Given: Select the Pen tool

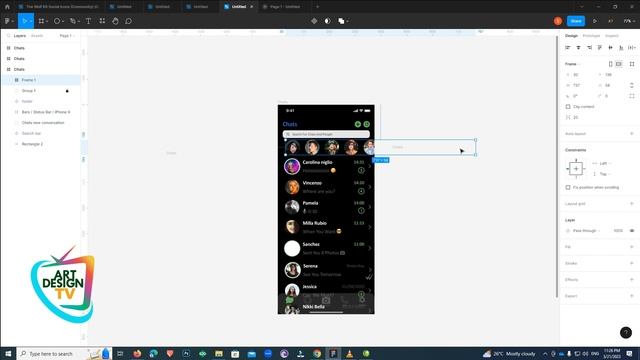Looking at the screenshot, I should 73,21.
